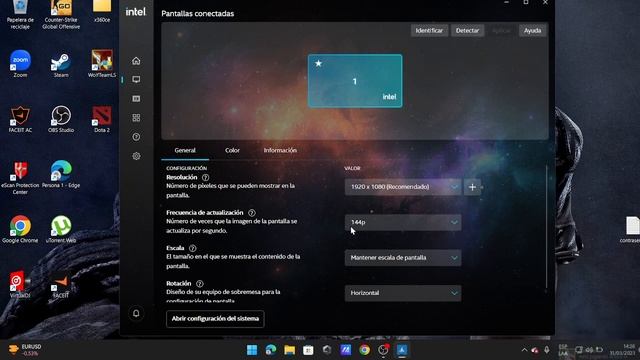Open the Windows Start menu
This screenshot has height=360, width=640.
point(252,350)
